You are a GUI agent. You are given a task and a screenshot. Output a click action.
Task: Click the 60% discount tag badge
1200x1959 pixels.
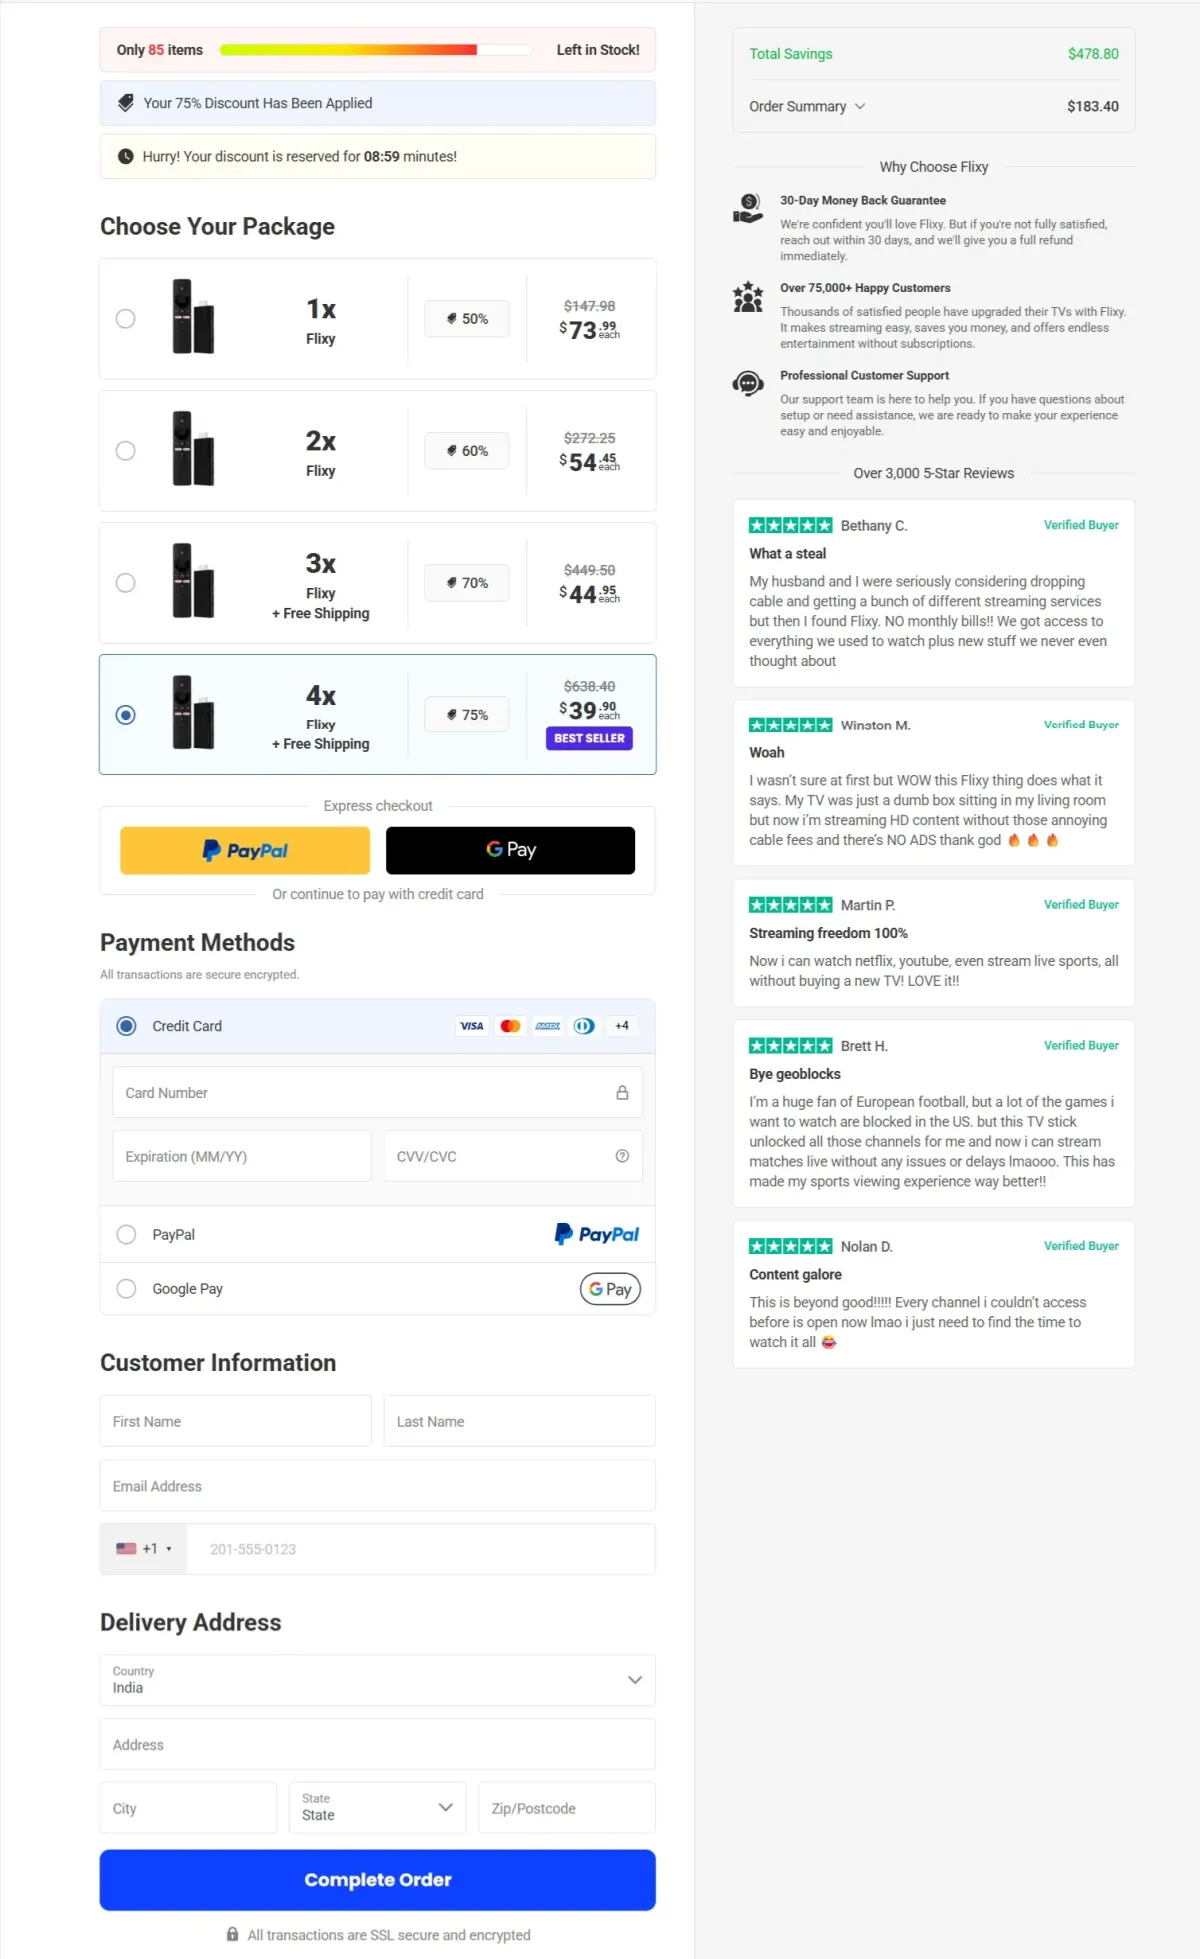pos(467,451)
